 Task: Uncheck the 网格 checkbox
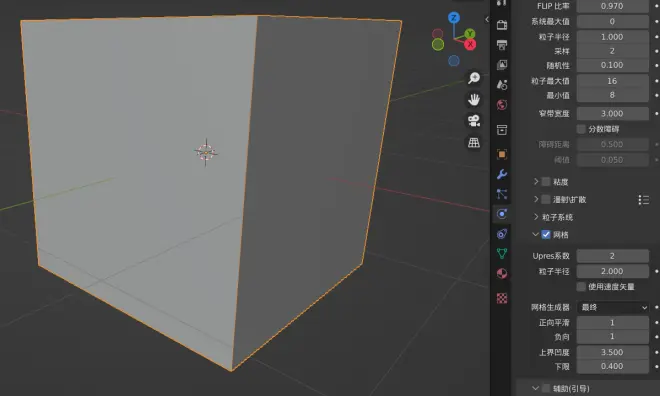click(546, 234)
